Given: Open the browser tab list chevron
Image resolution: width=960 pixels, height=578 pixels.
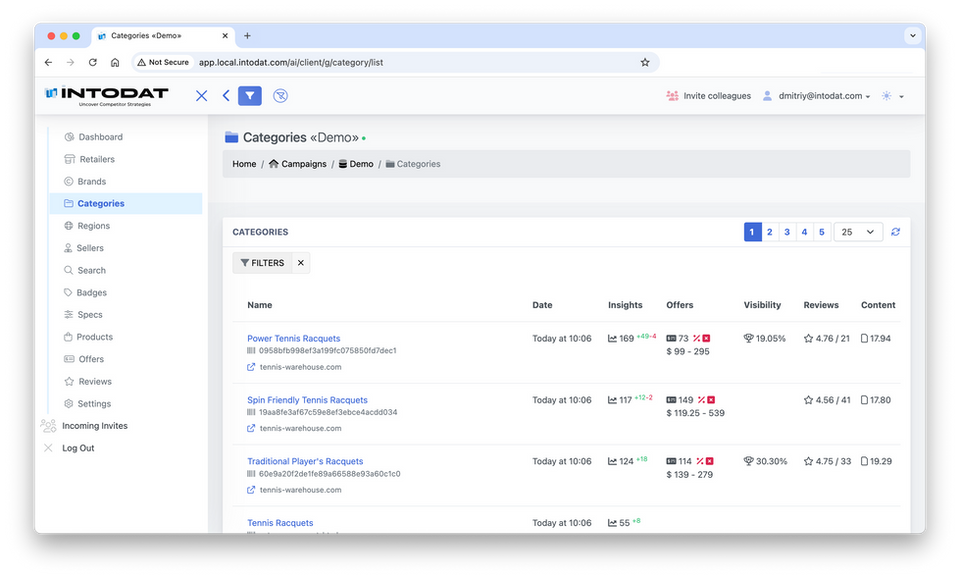Looking at the screenshot, I should 912,36.
